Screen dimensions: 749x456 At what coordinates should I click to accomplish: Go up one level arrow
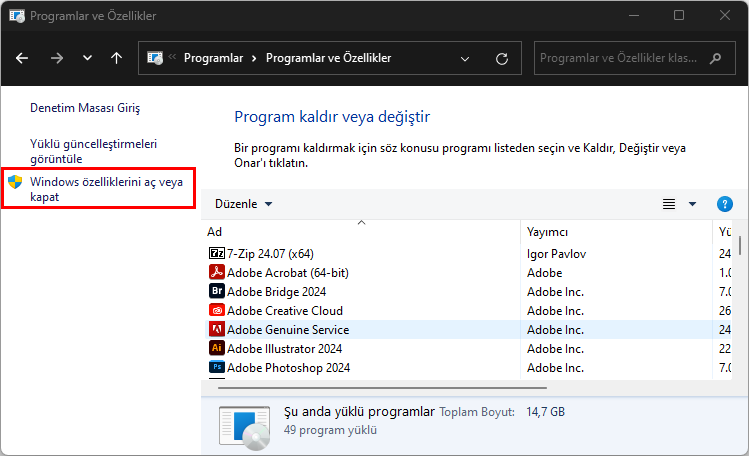click(117, 58)
